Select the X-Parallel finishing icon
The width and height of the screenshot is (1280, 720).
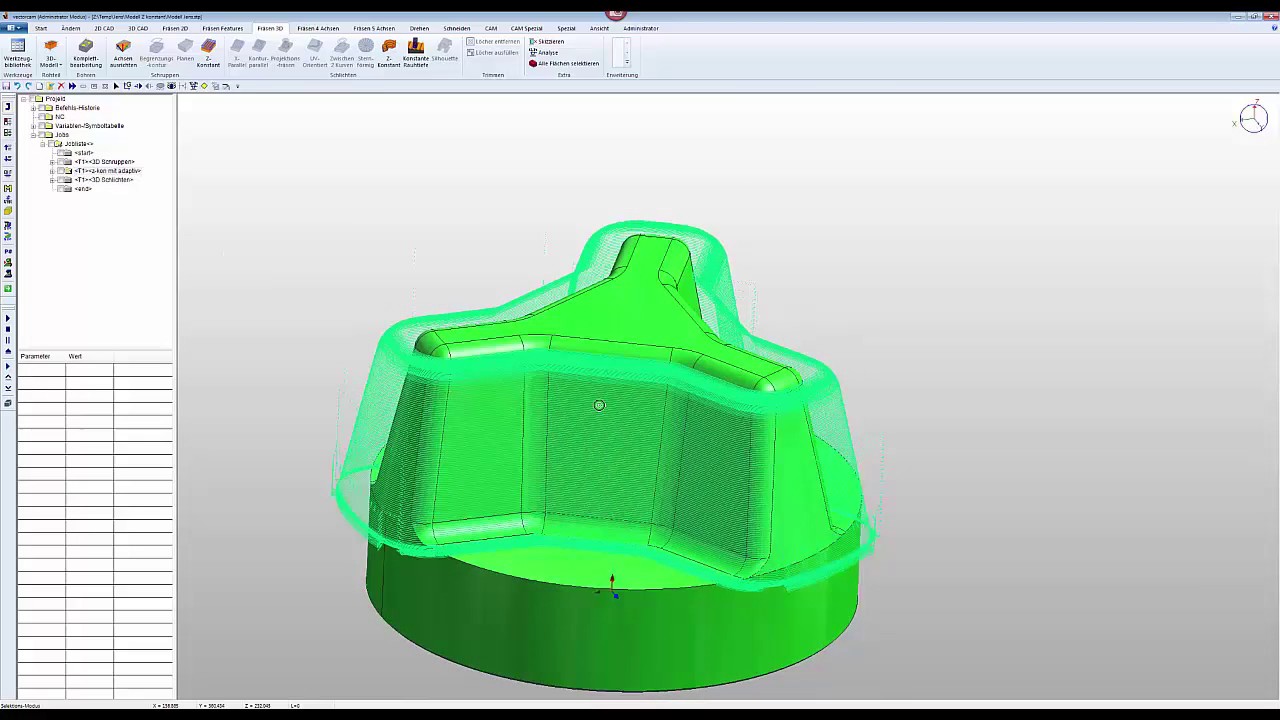237,52
